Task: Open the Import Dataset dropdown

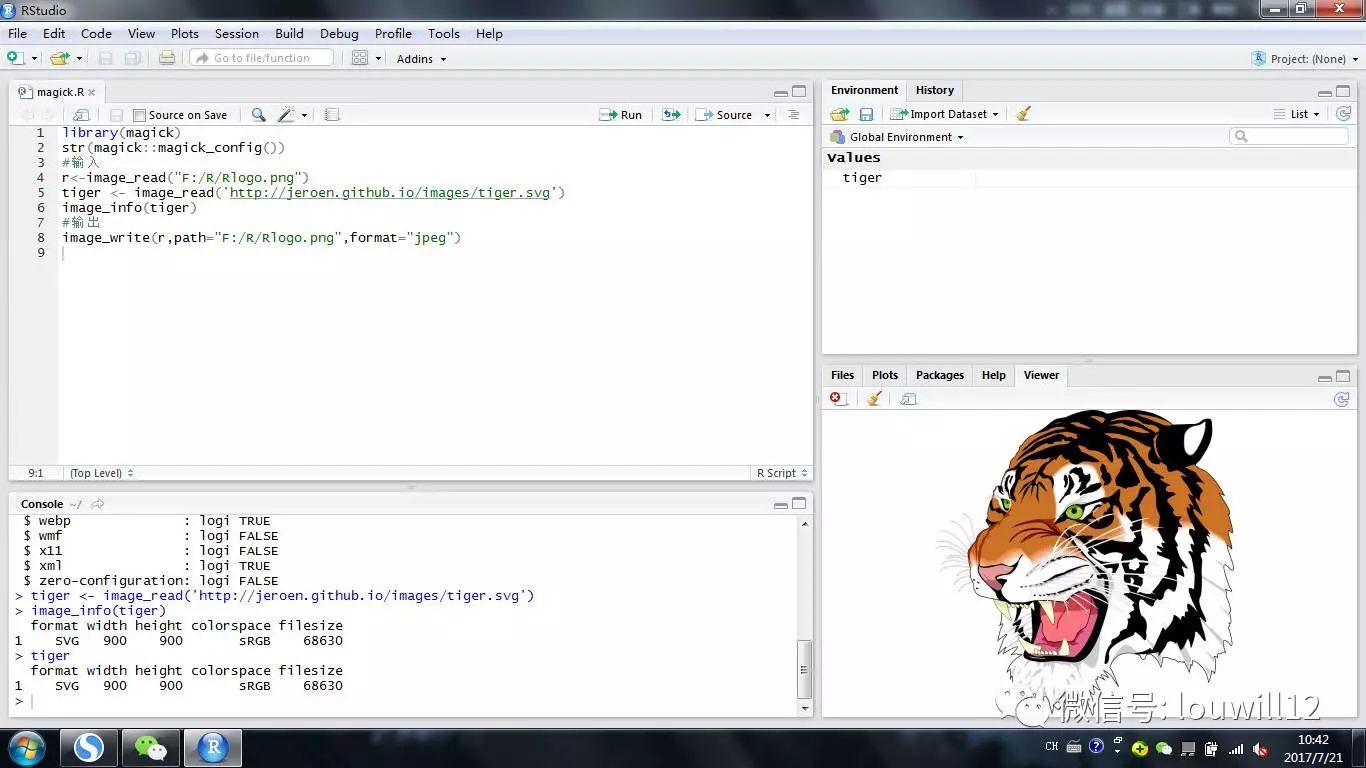Action: click(x=947, y=114)
